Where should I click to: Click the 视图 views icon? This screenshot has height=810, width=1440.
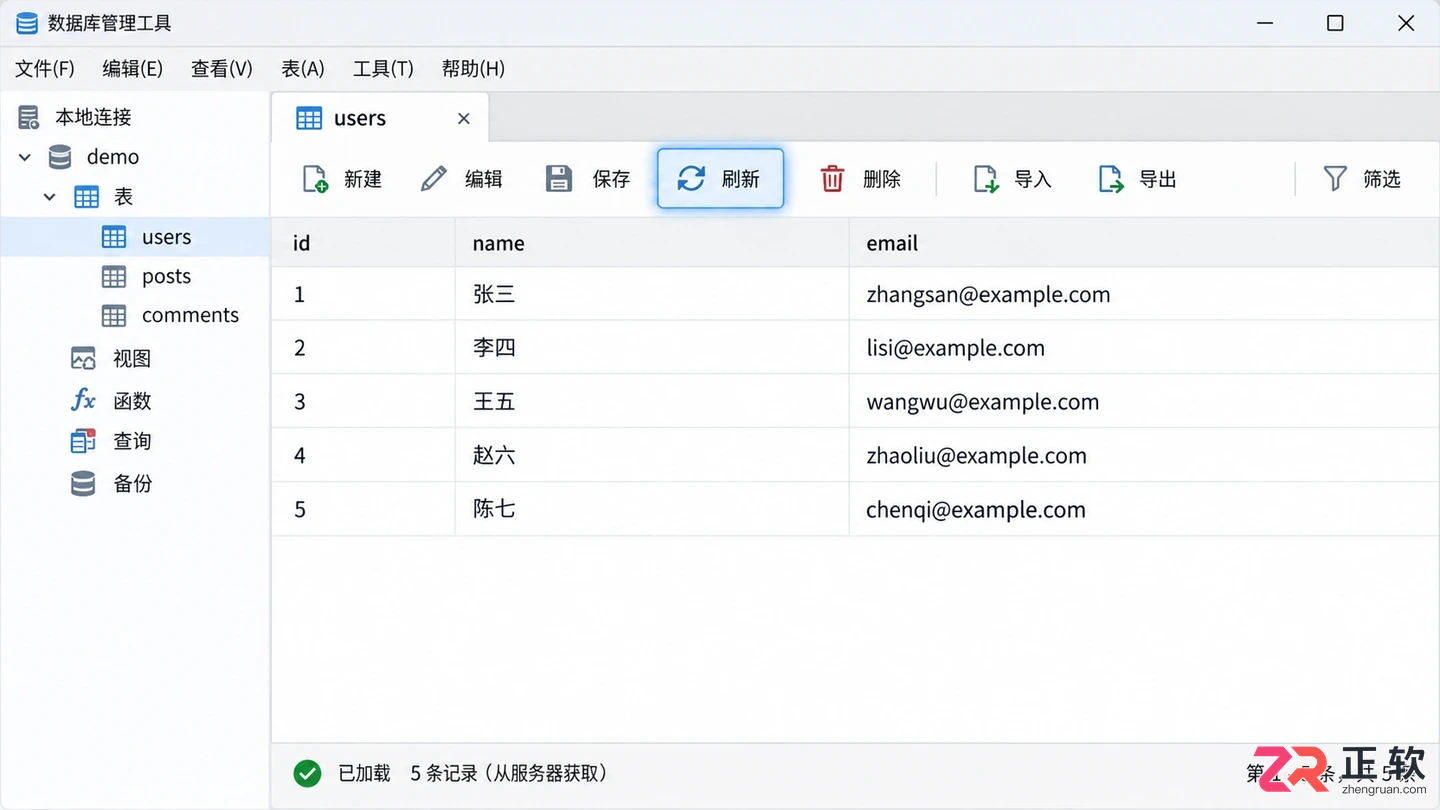[83, 358]
